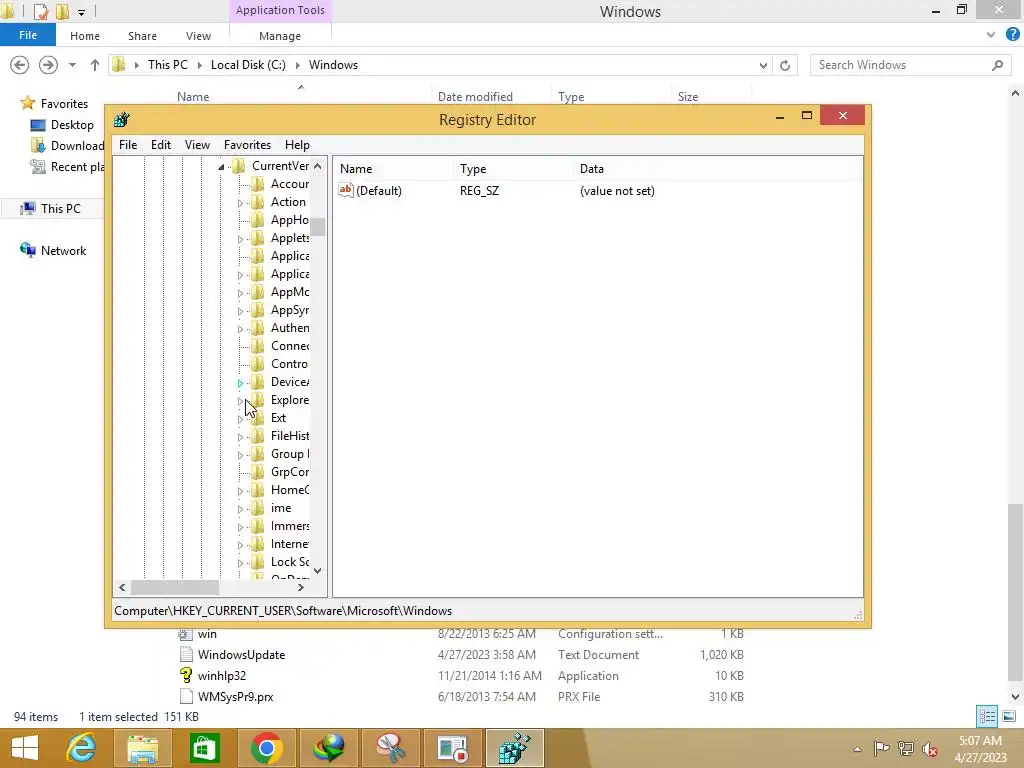Viewport: 1024px width, 768px height.
Task: Open Explorer help question mark icon
Action: 1013,35
